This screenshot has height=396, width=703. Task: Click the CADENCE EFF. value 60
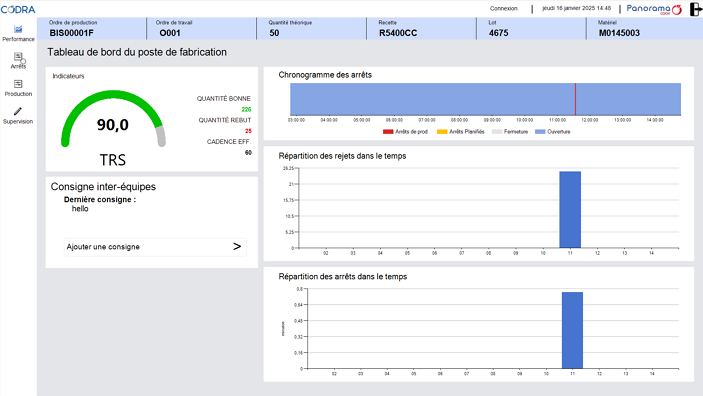248,152
